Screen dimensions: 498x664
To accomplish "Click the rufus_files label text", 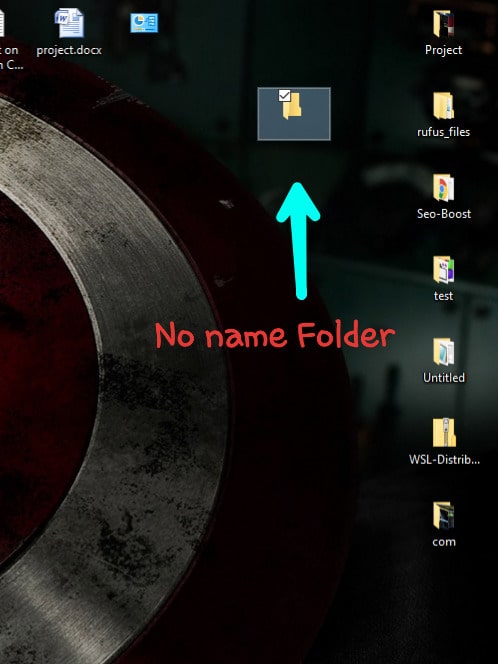I will pyautogui.click(x=443, y=132).
